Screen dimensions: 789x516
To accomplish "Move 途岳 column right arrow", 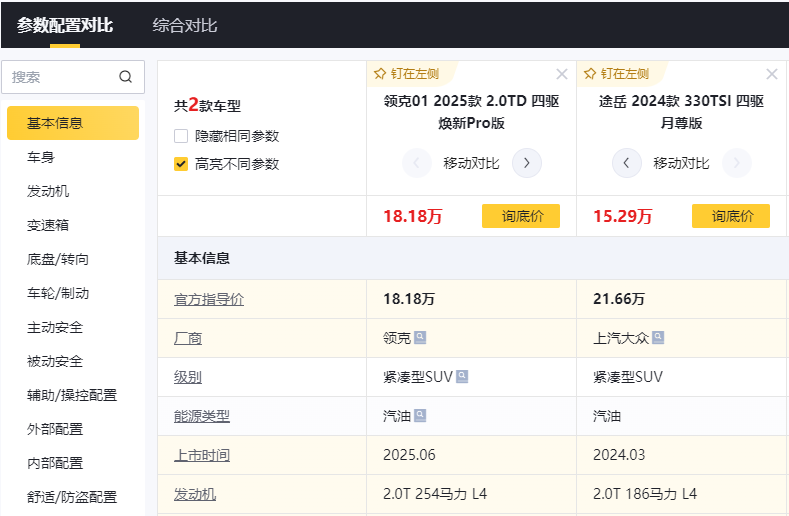I will pos(737,163).
